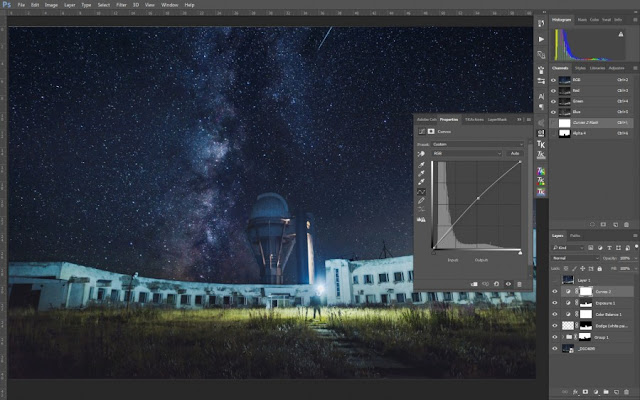
Task: Delete the Curves adjustment via Properties trash
Action: pyautogui.click(x=519, y=284)
